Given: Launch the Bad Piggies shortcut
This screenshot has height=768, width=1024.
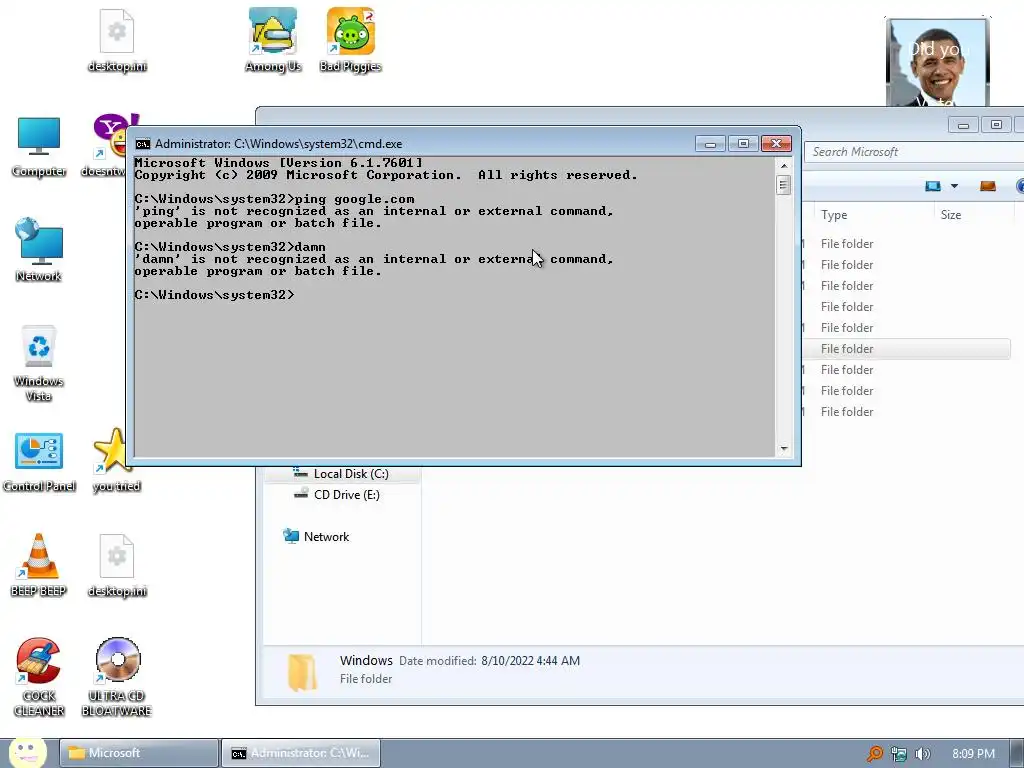Looking at the screenshot, I should (351, 39).
